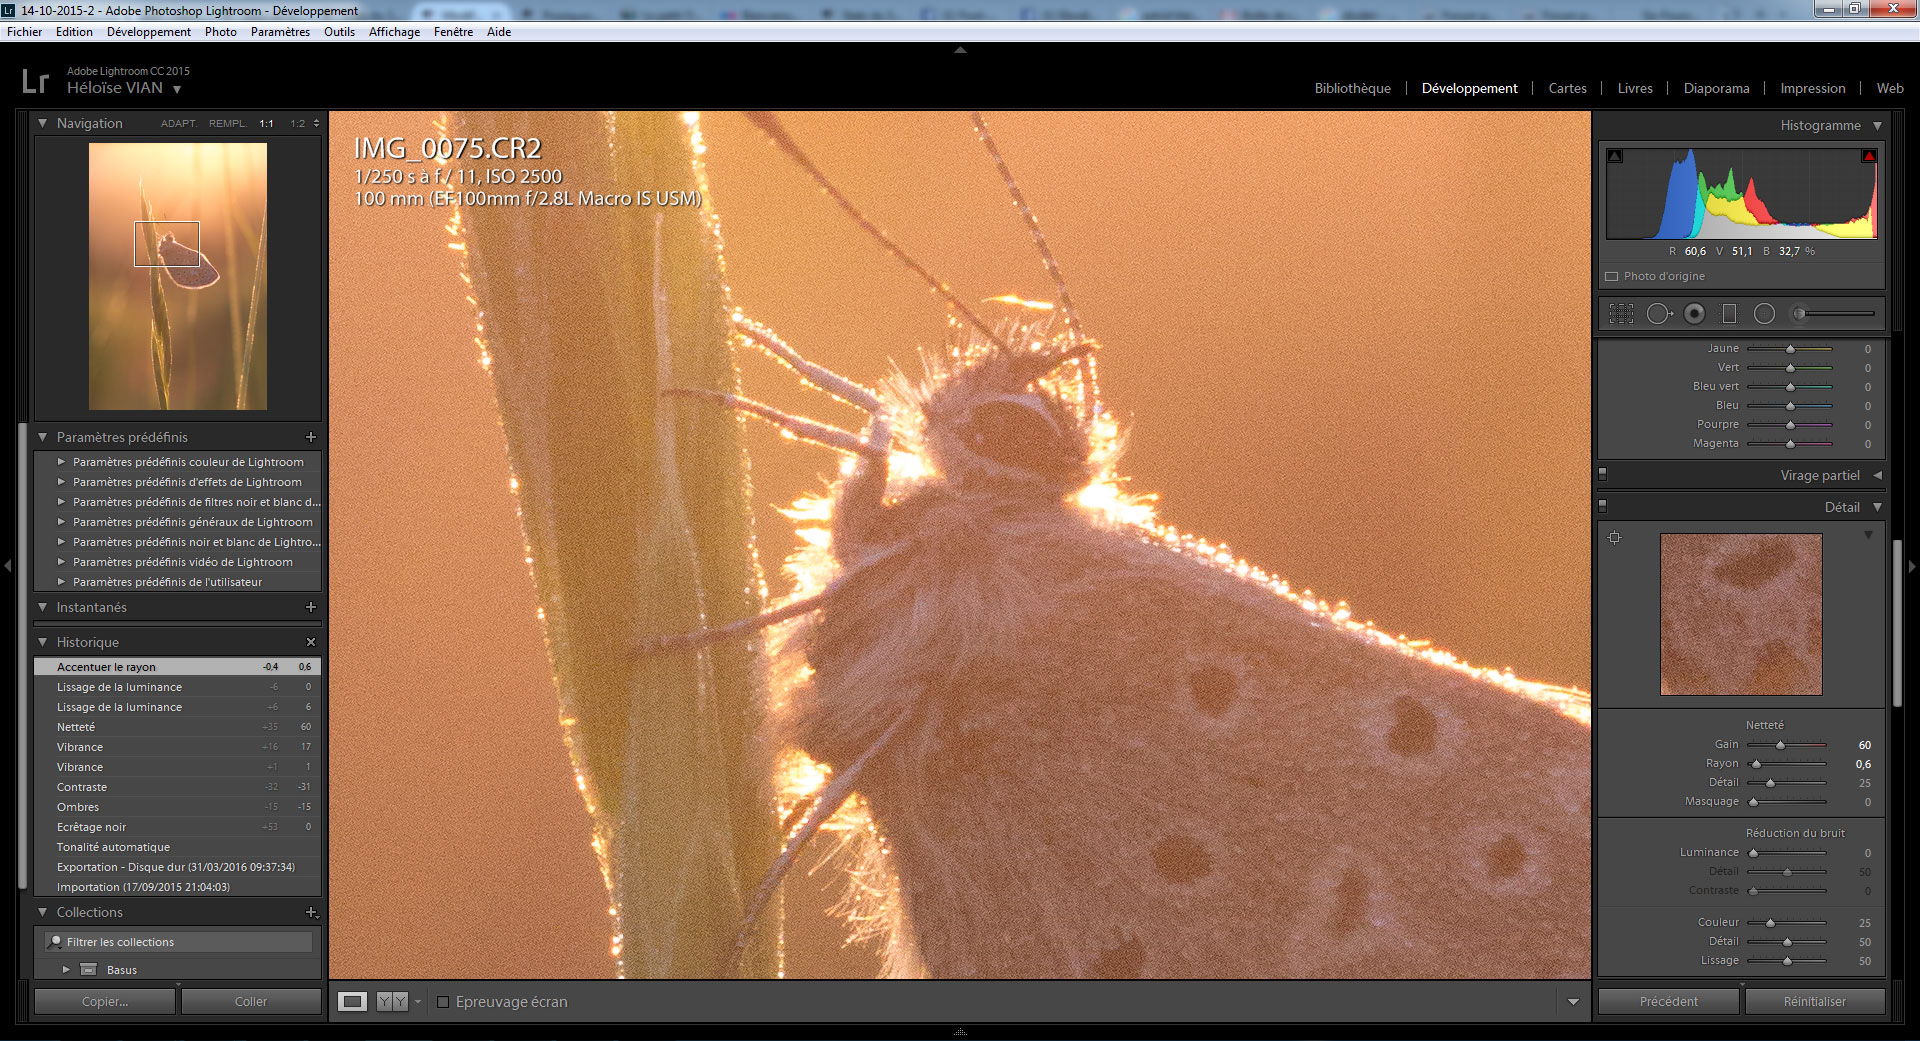Click the Lightroom Lr logo
1920x1041 pixels.
coord(35,81)
